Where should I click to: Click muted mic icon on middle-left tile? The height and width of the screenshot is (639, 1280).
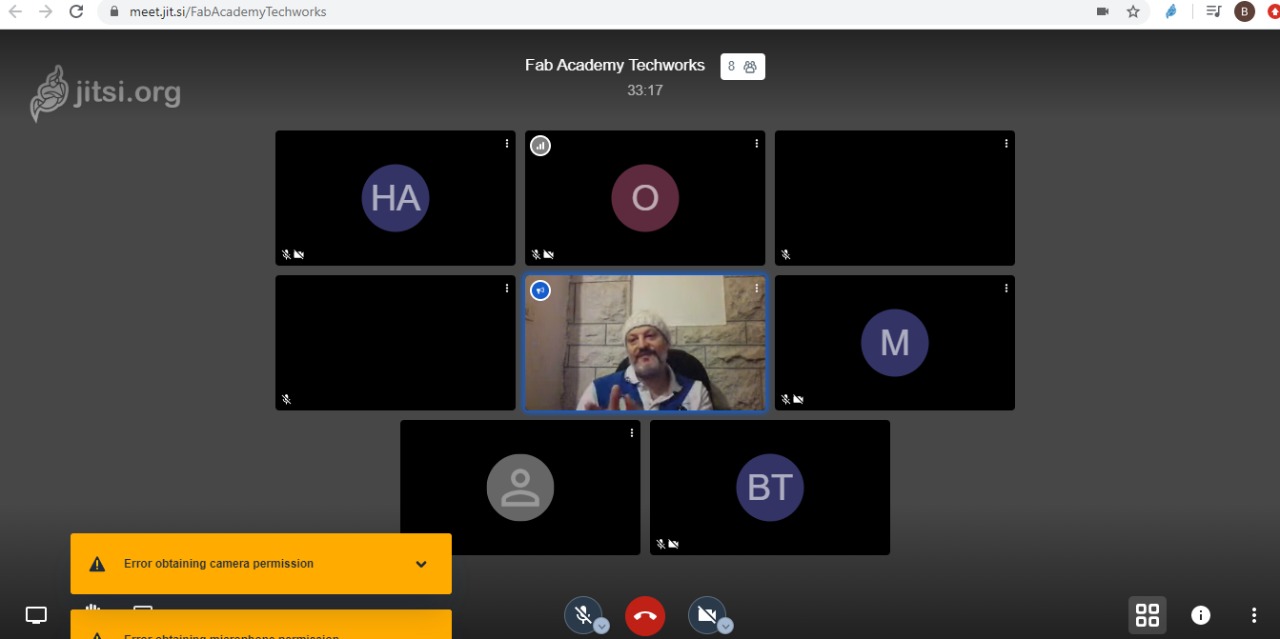286,399
